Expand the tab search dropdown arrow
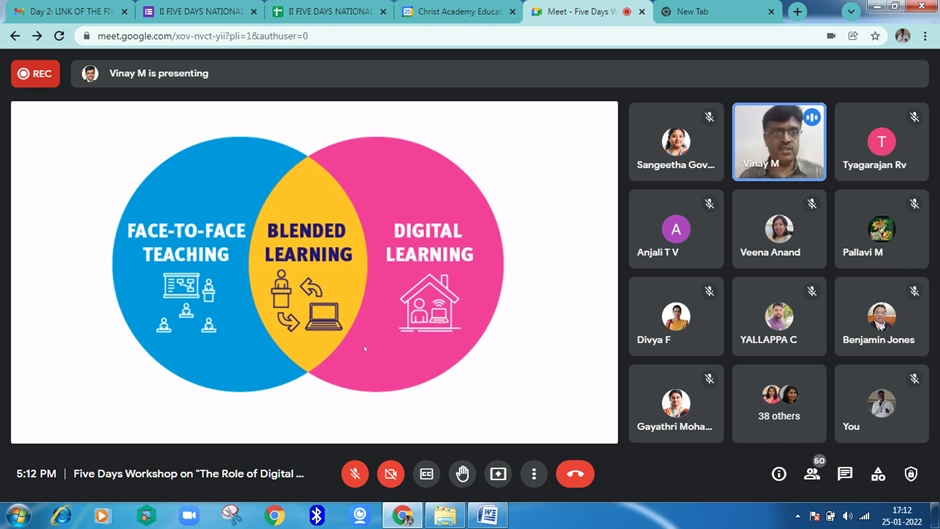 pos(851,12)
